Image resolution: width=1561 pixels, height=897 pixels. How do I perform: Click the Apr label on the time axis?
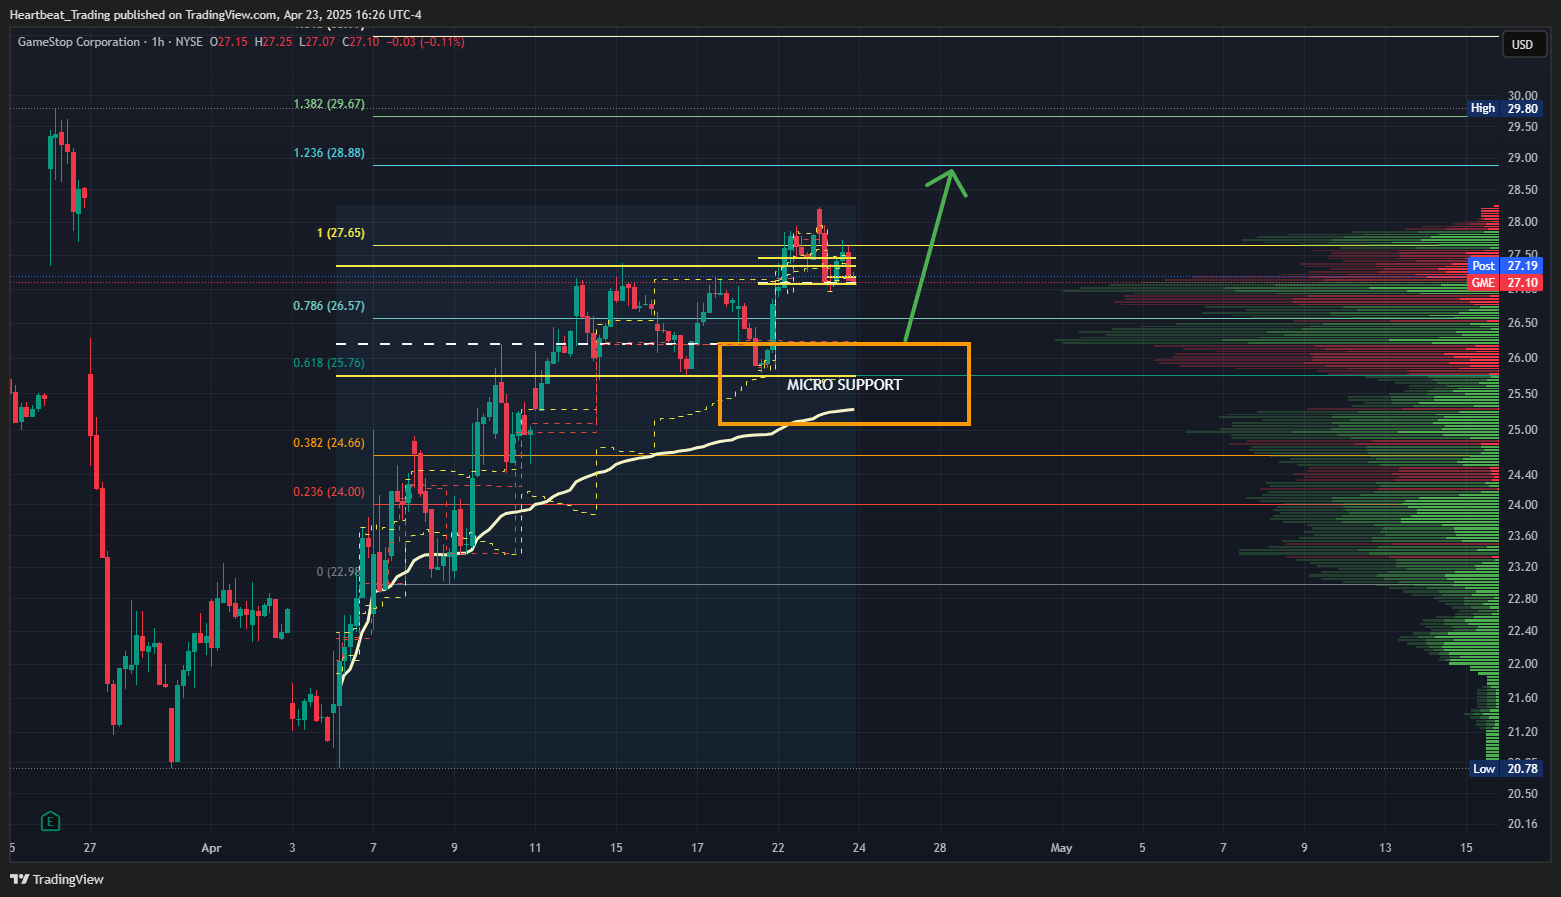[x=211, y=848]
